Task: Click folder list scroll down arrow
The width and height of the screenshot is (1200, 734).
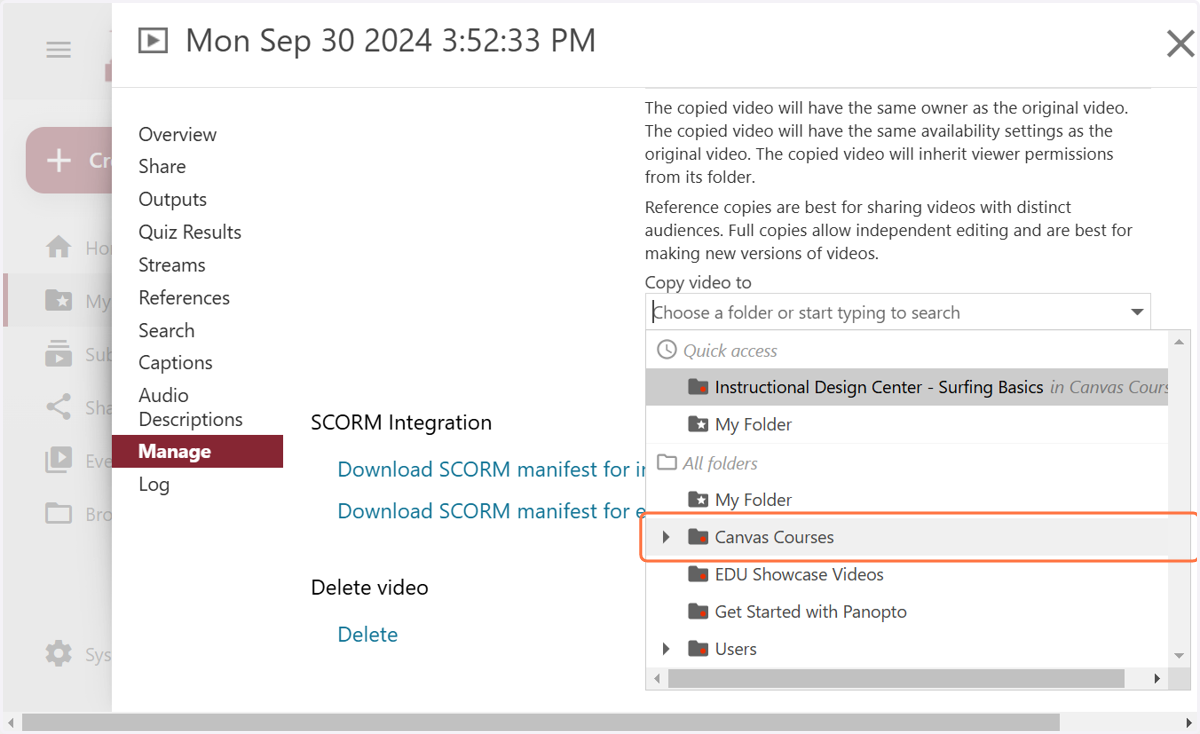Action: click(x=1179, y=657)
